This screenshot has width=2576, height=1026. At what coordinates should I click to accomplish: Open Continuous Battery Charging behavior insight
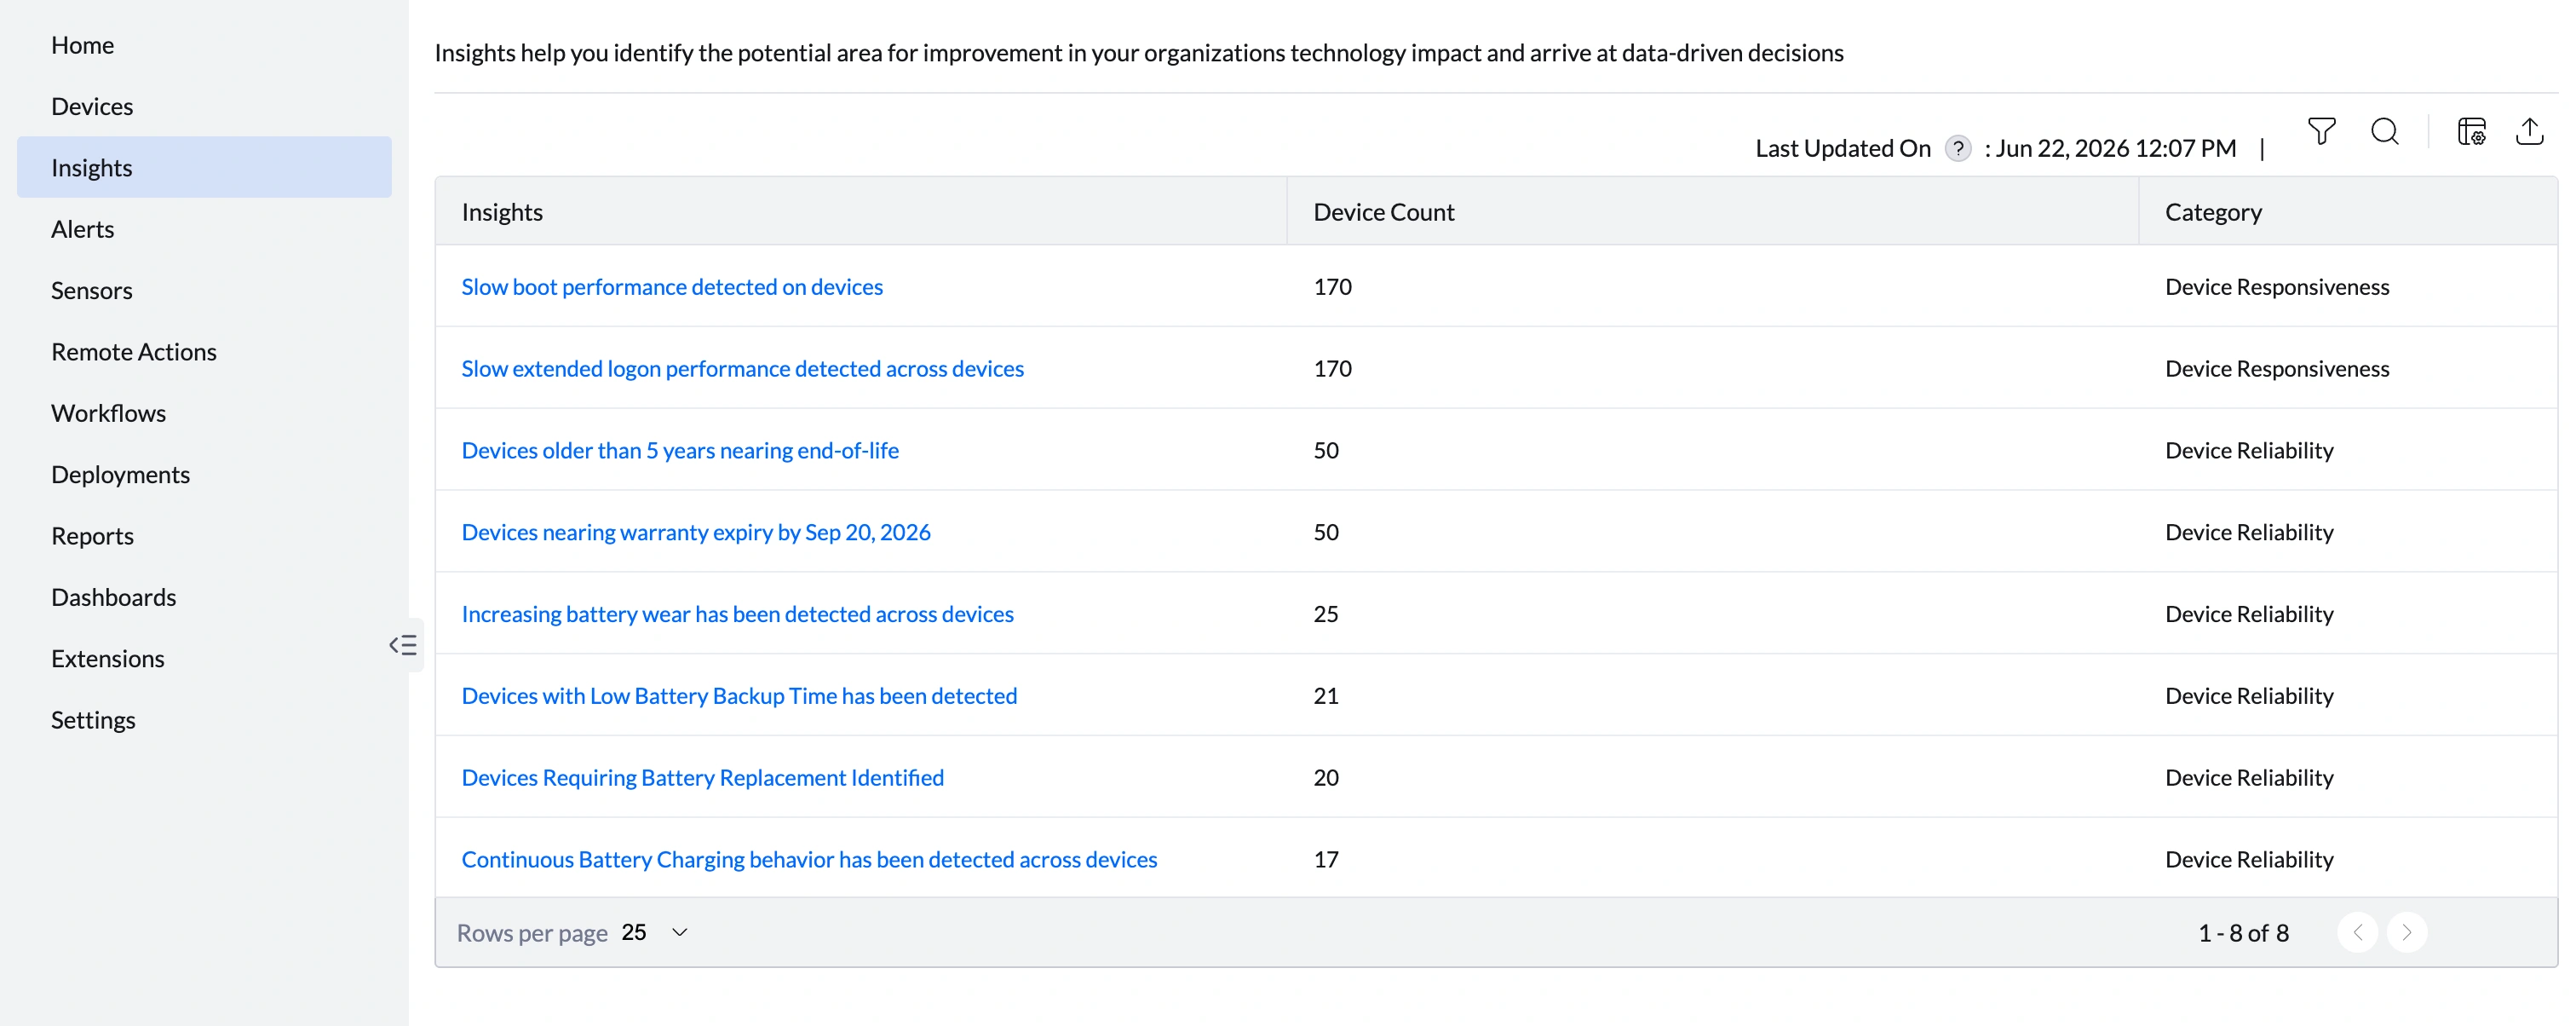(x=809, y=860)
